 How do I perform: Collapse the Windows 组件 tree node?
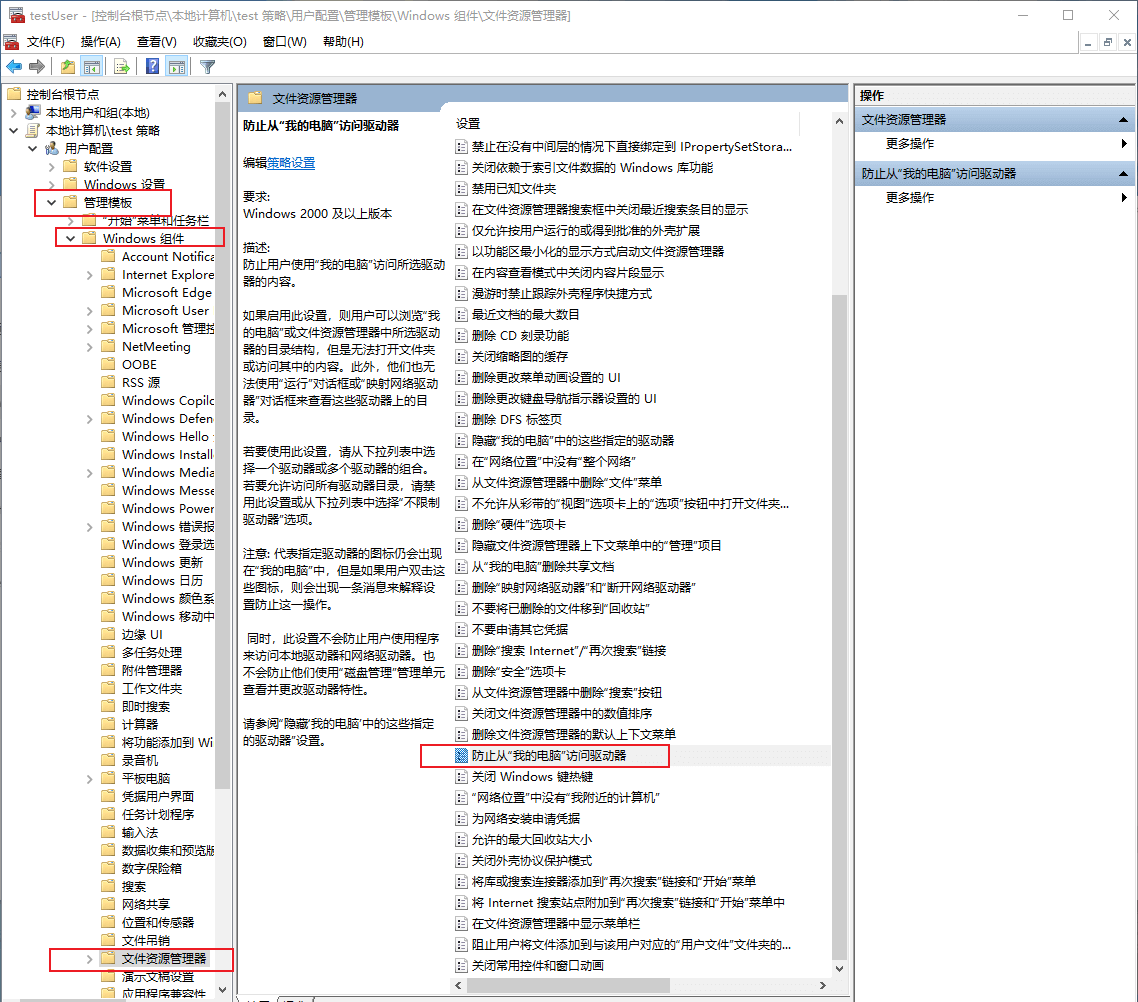point(71,239)
